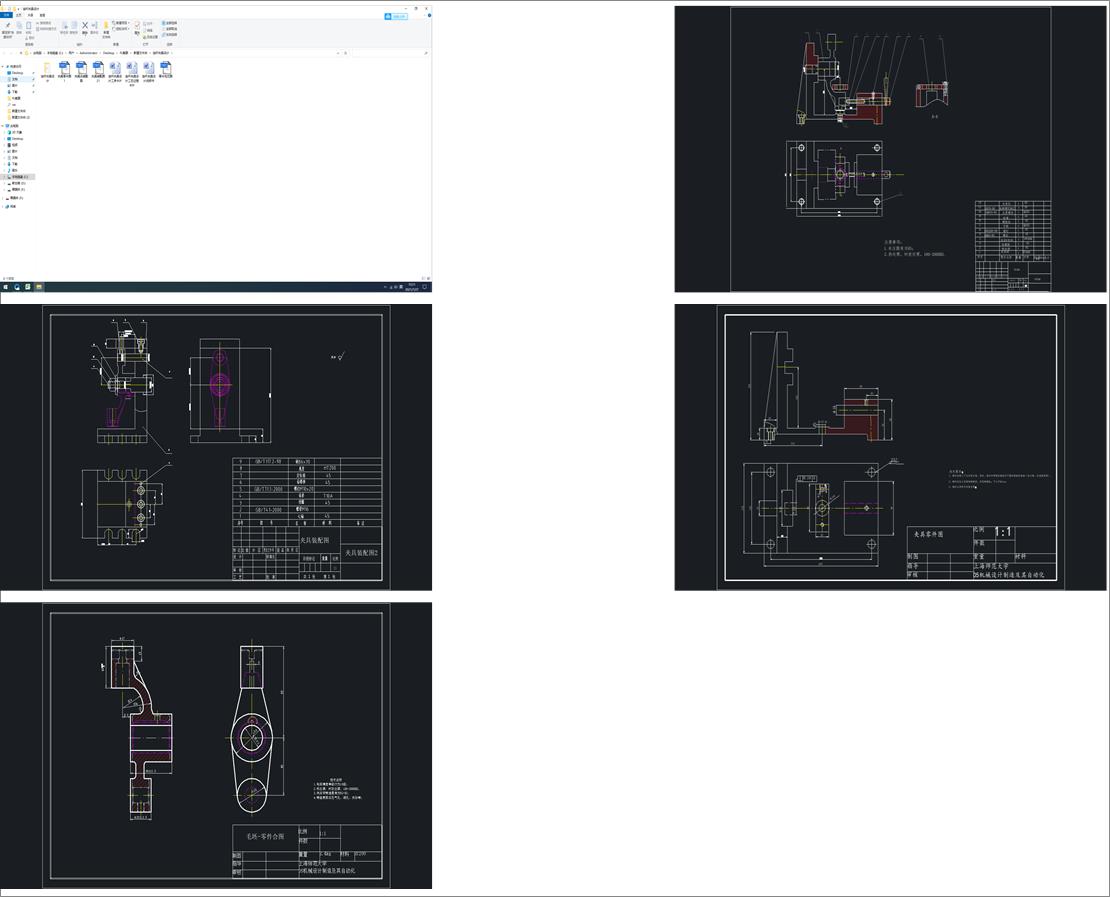Click the Properties checkmark icon in the ribbon
The height and width of the screenshot is (897, 1110).
[137, 25]
